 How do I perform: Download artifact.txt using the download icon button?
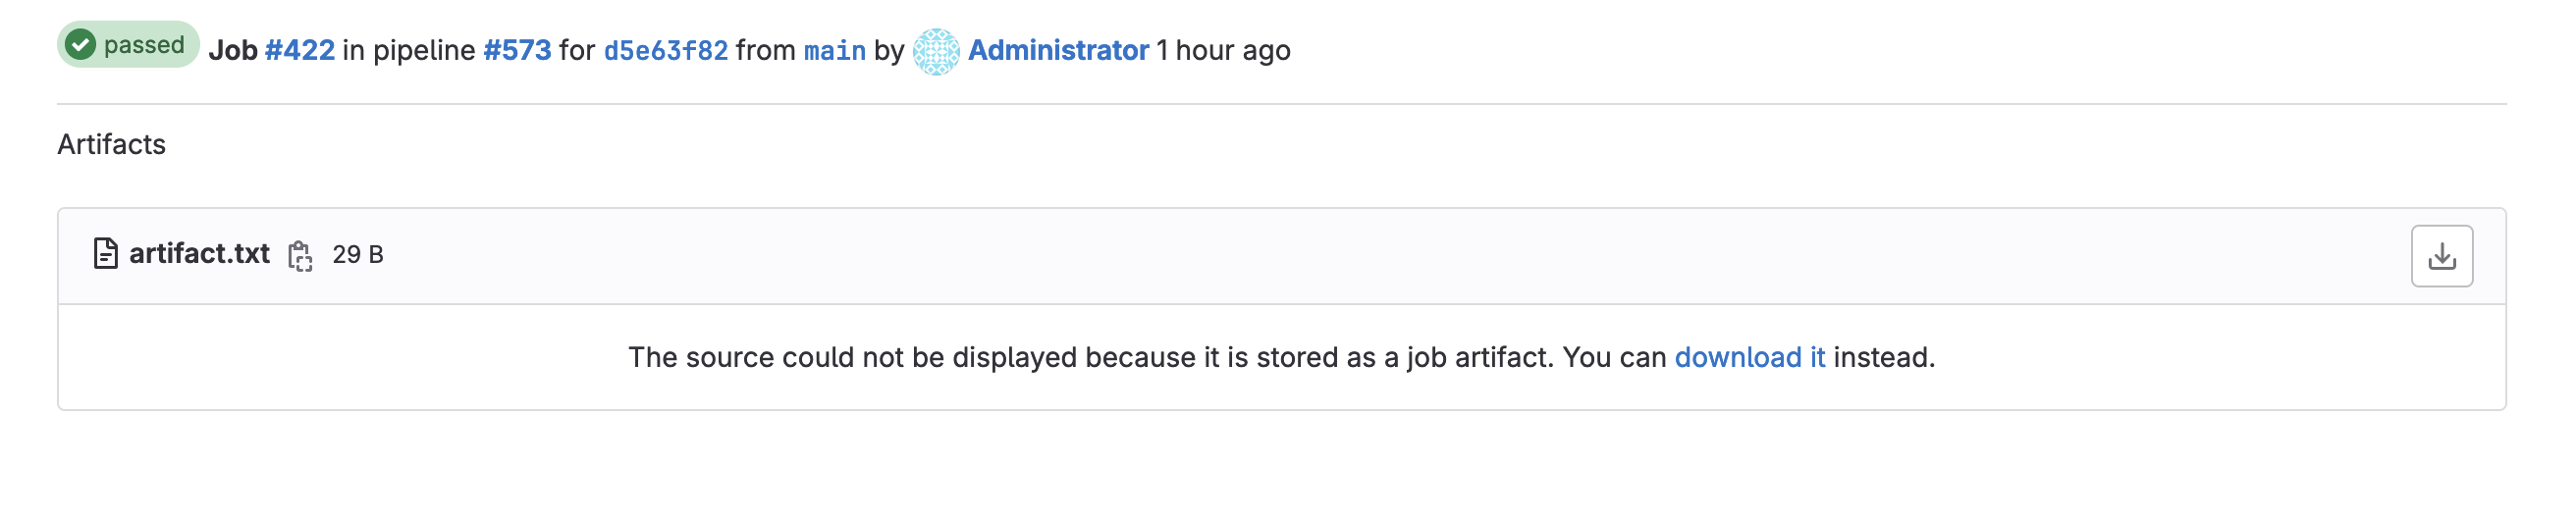click(2441, 256)
